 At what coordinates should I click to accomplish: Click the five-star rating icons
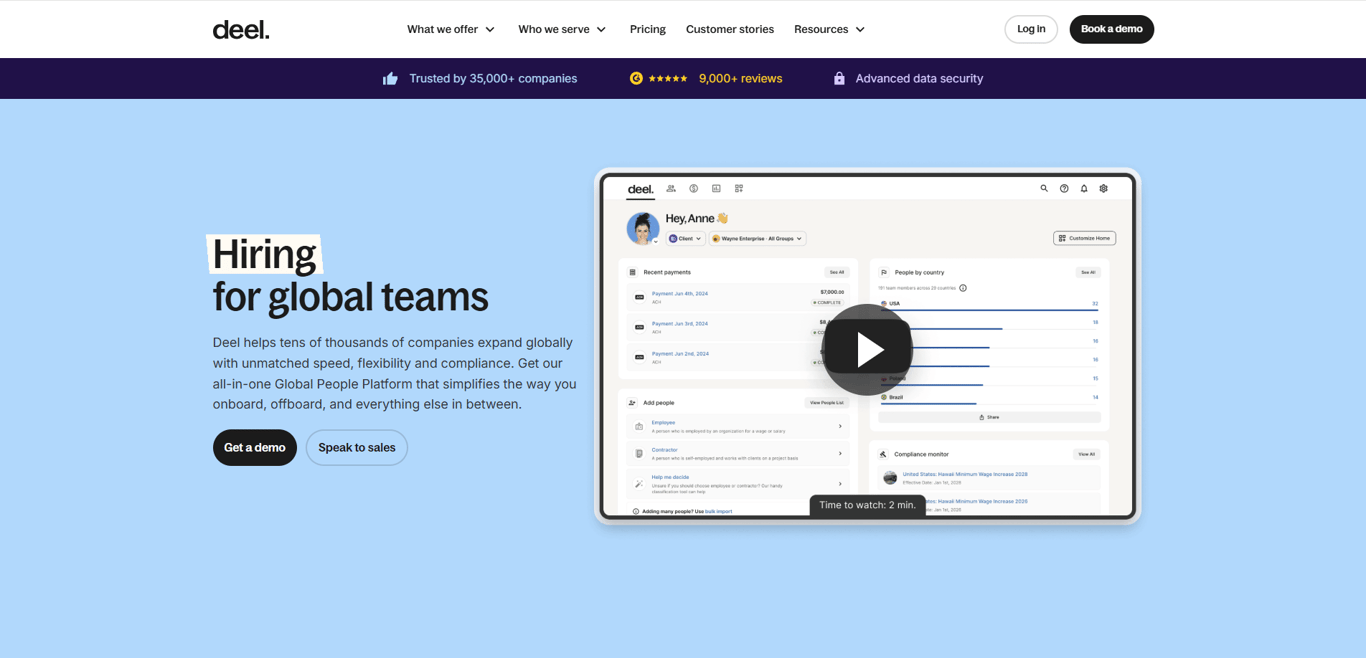click(x=668, y=78)
